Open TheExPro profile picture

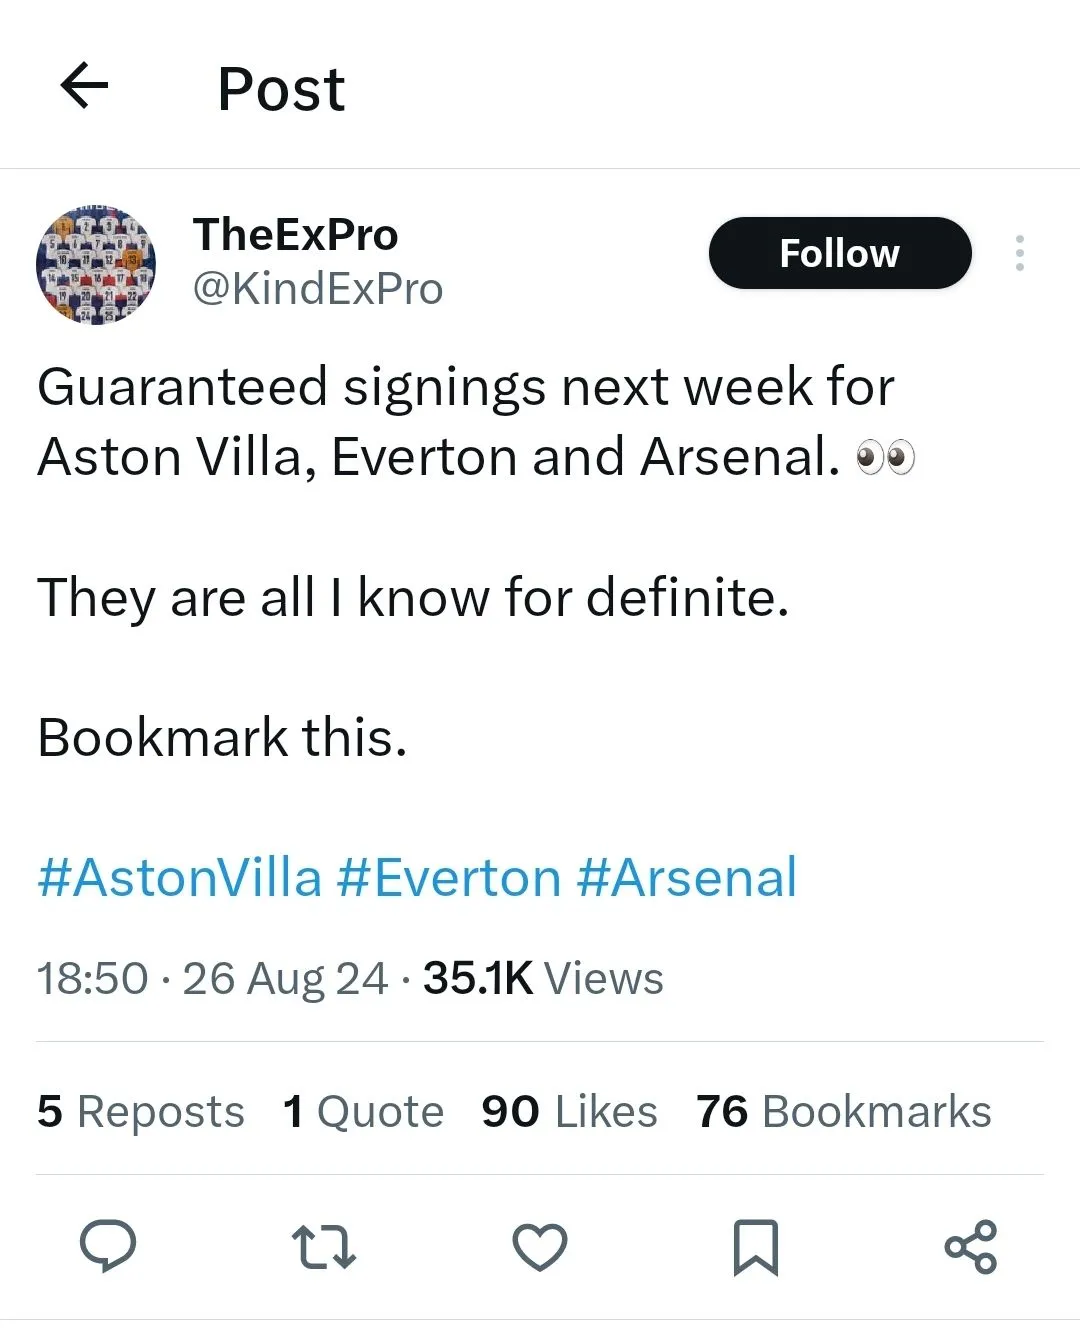click(96, 265)
